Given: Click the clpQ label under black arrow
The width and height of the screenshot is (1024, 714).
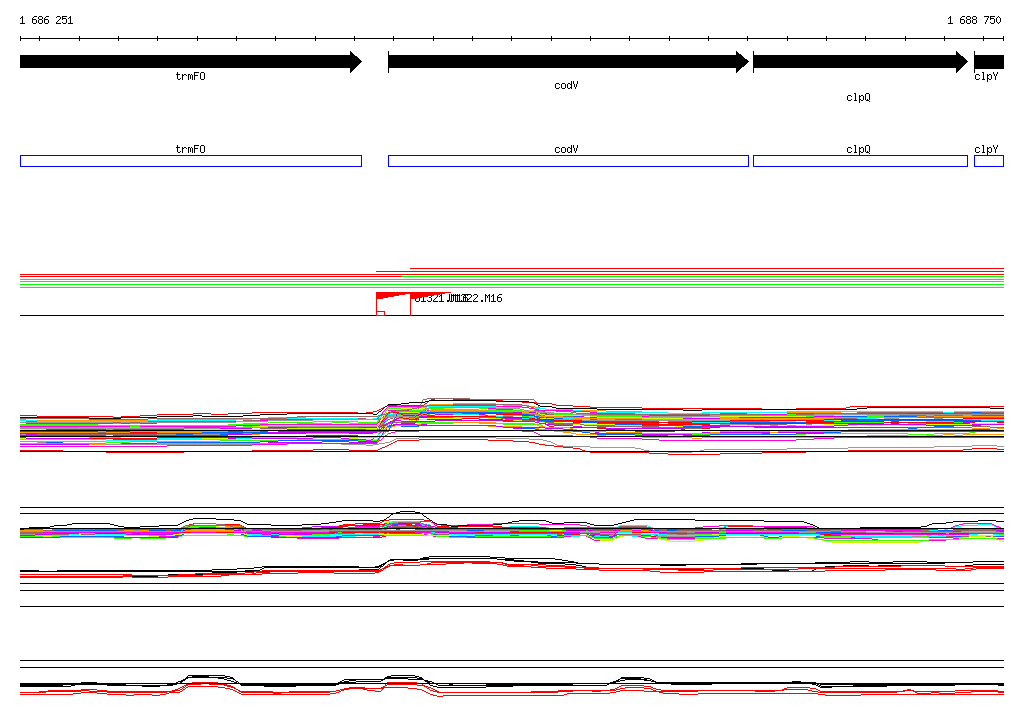Looking at the screenshot, I should (x=858, y=97).
